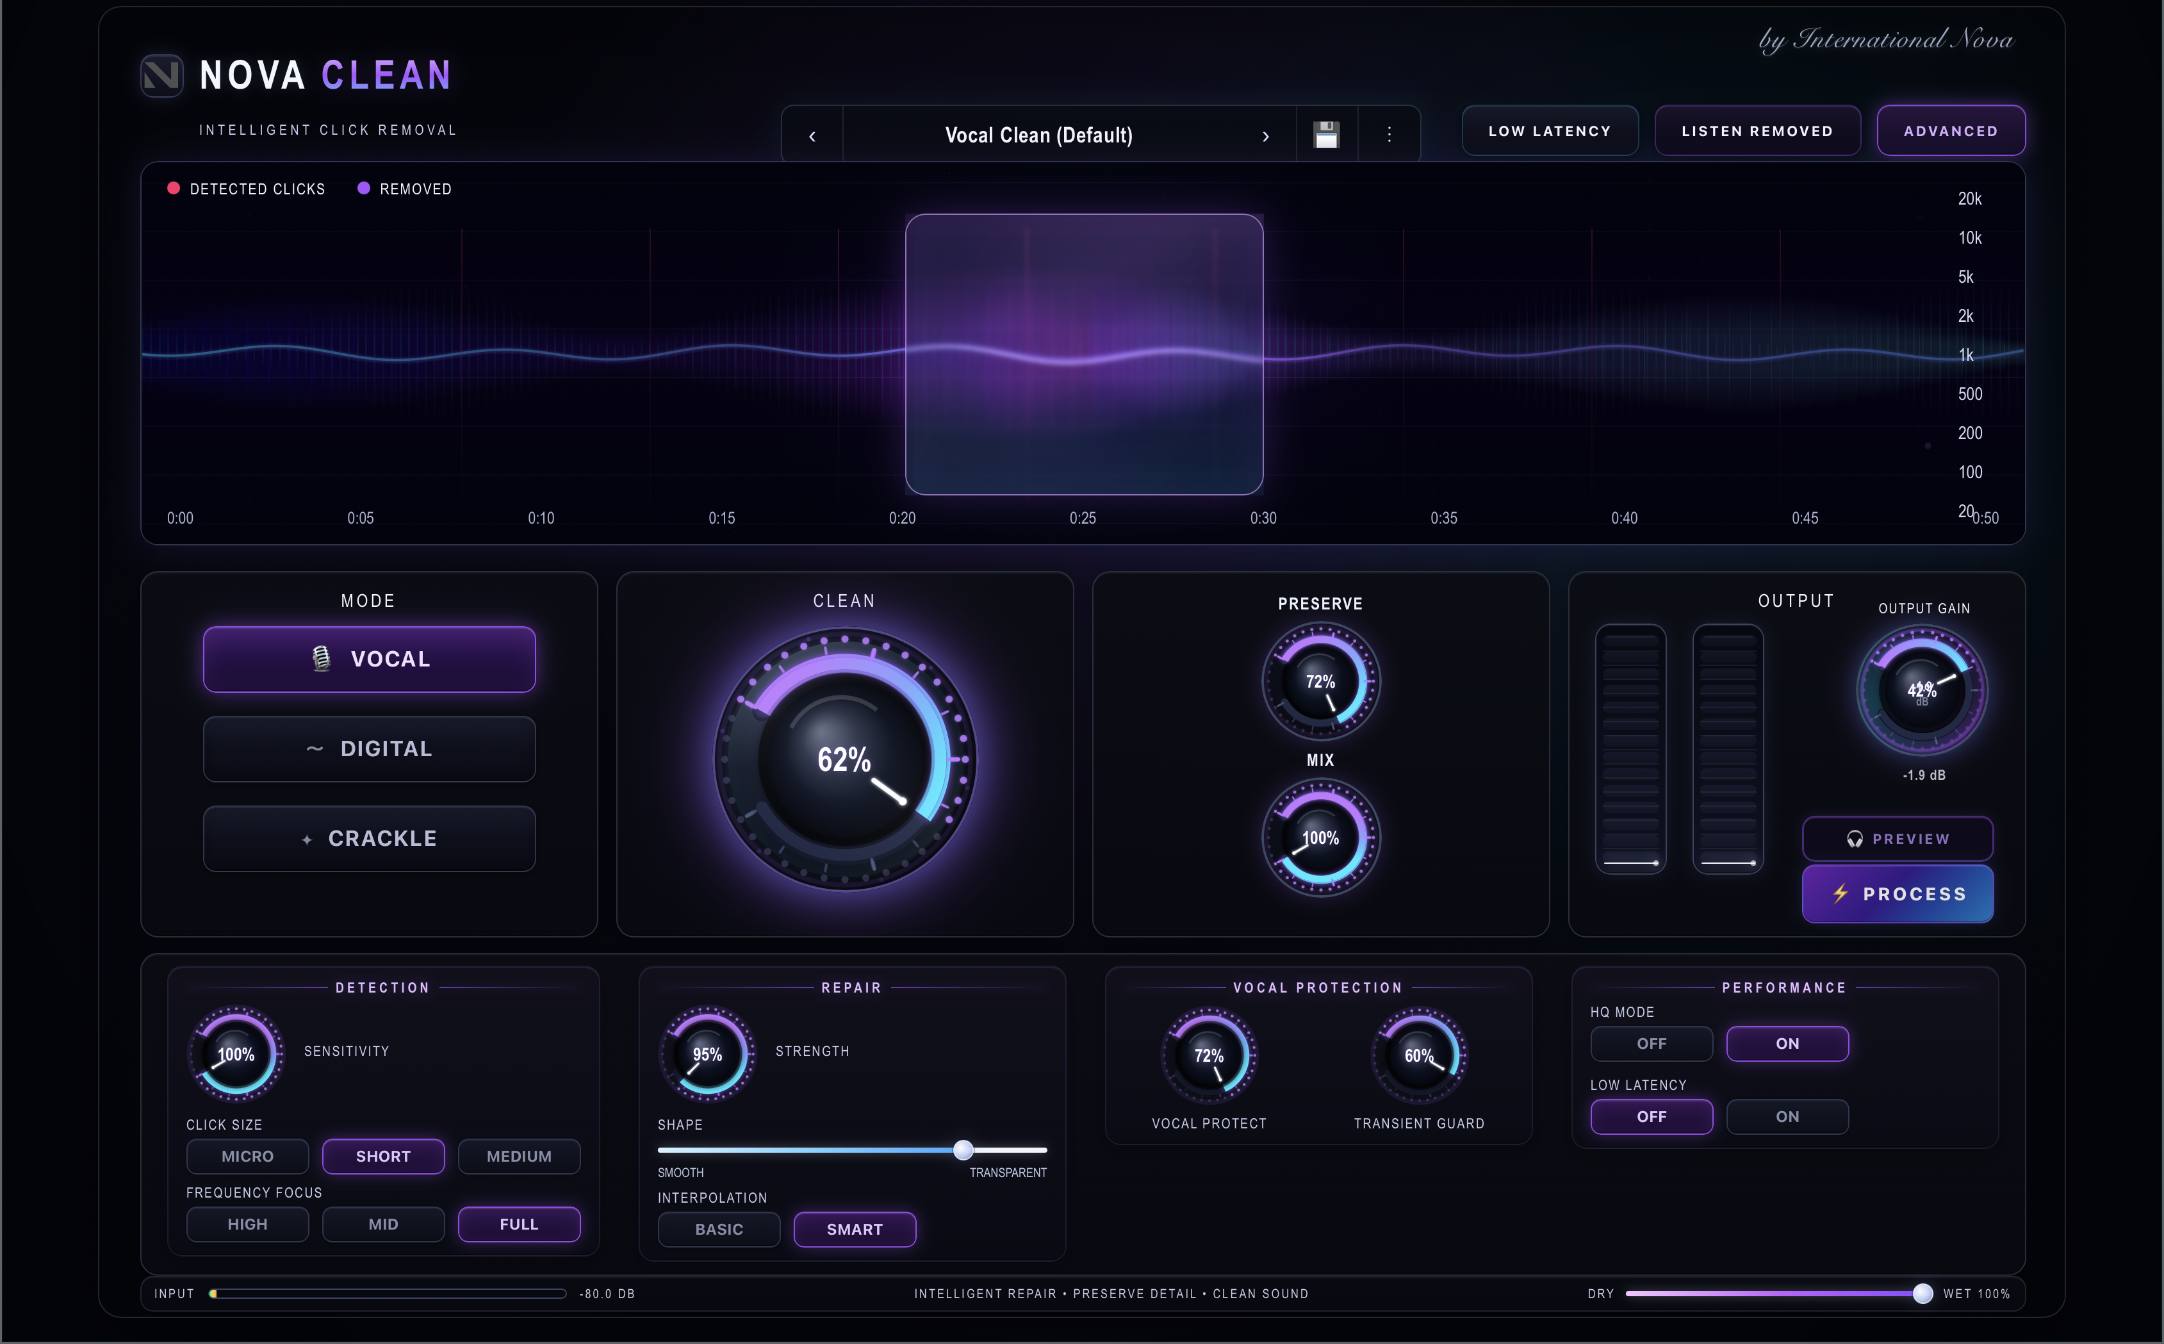Click the 0:40 timeline marker
Viewport: 2164px width, 1344px height.
click(1624, 518)
